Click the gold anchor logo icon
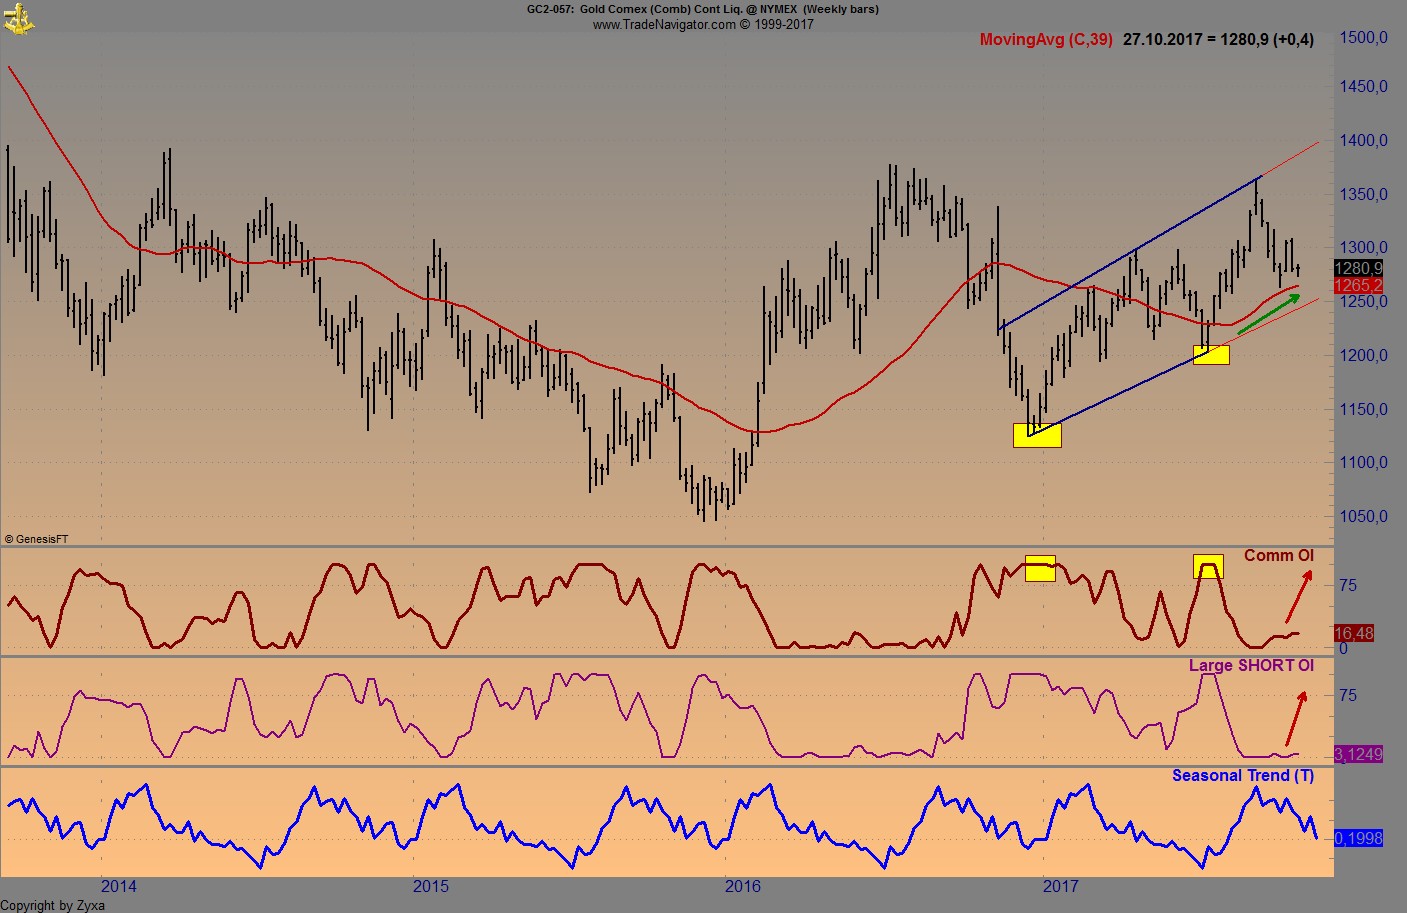Screen dimensions: 1407x913 [20, 18]
